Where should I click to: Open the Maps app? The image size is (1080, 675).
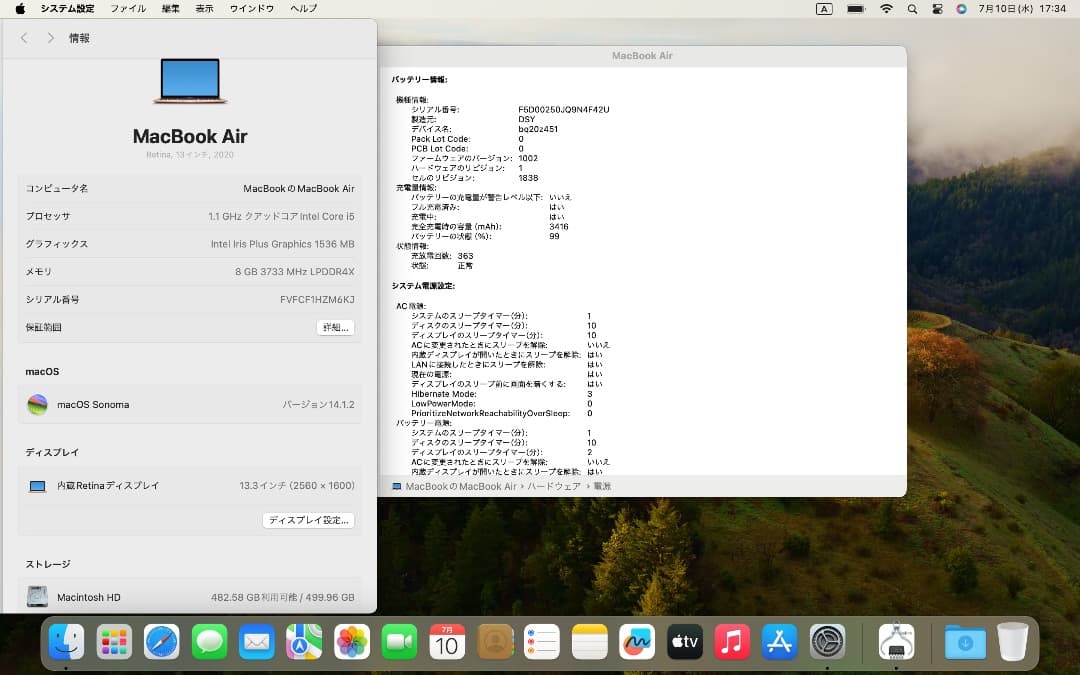(x=304, y=641)
